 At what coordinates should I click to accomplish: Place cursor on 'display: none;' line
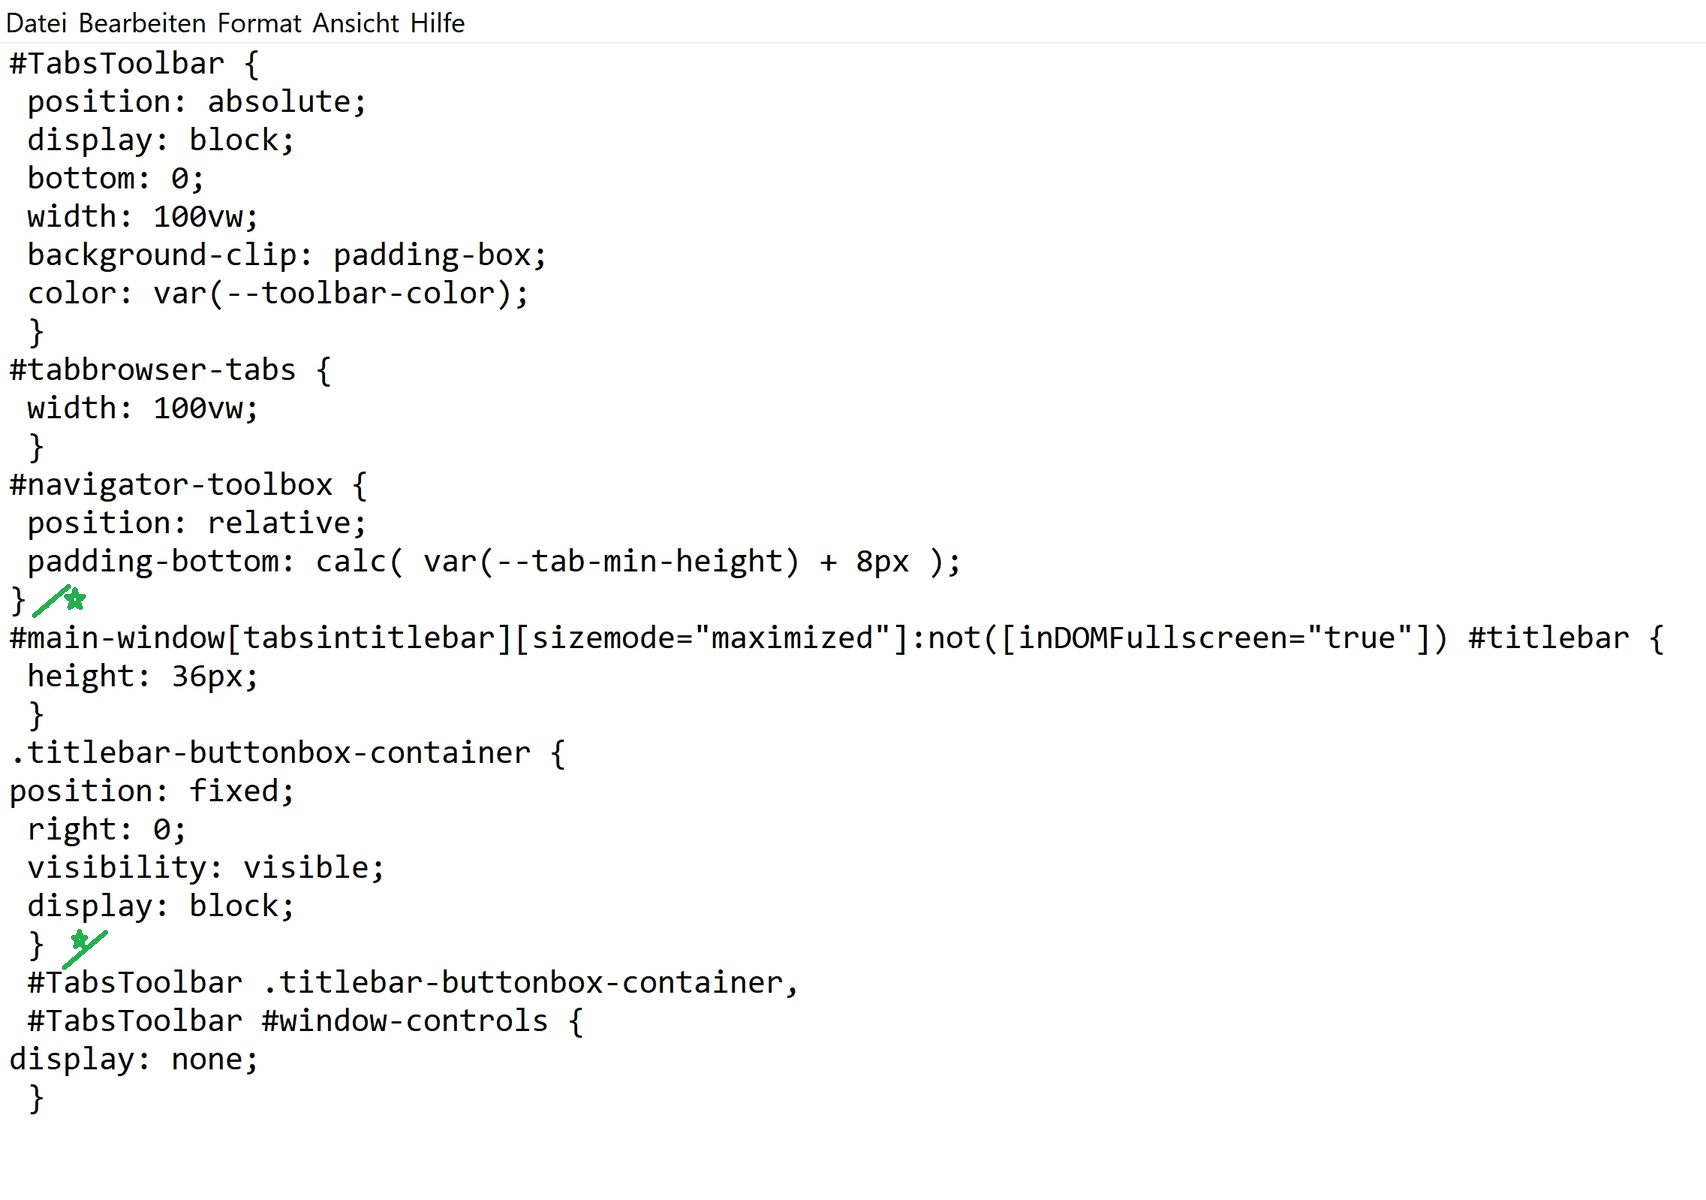point(134,1059)
